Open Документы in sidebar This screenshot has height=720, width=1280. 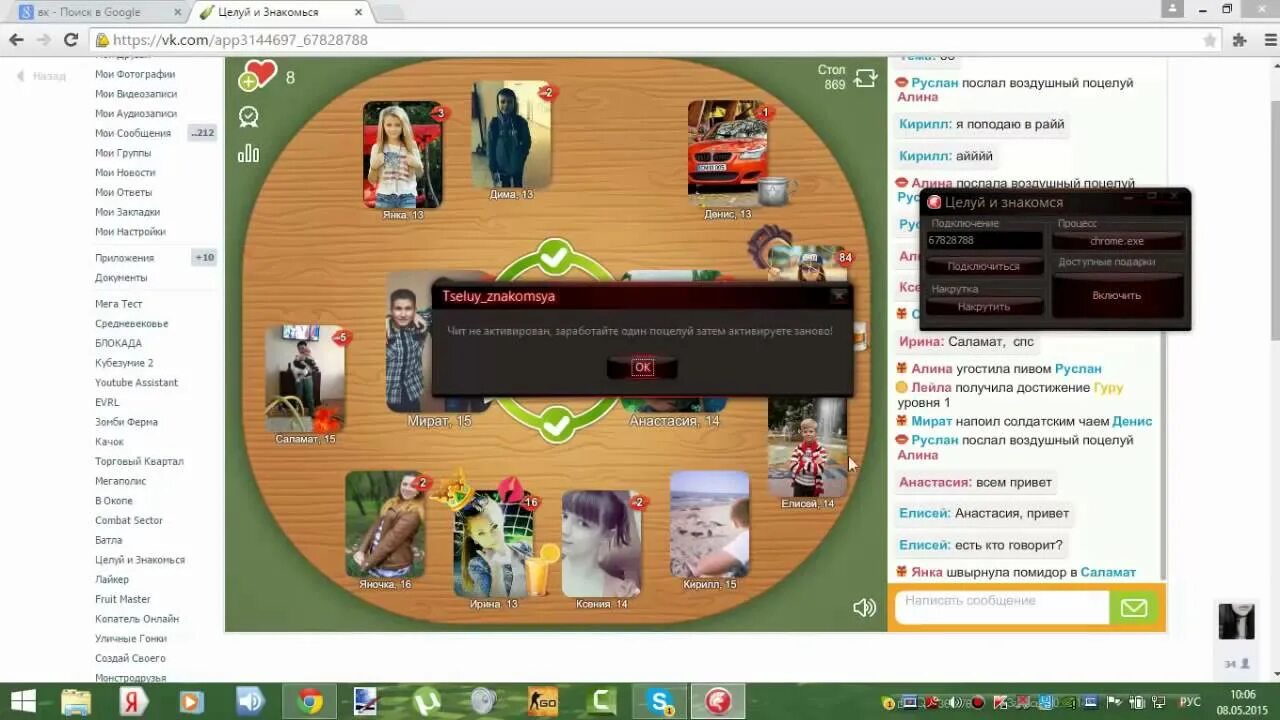(x=121, y=278)
